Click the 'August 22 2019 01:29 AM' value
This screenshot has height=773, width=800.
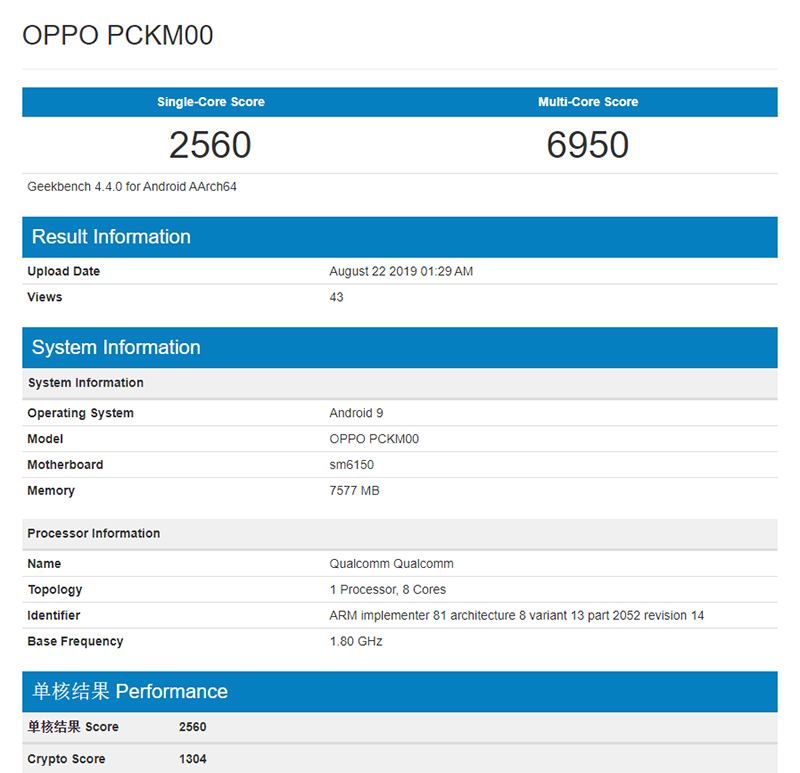click(x=401, y=271)
